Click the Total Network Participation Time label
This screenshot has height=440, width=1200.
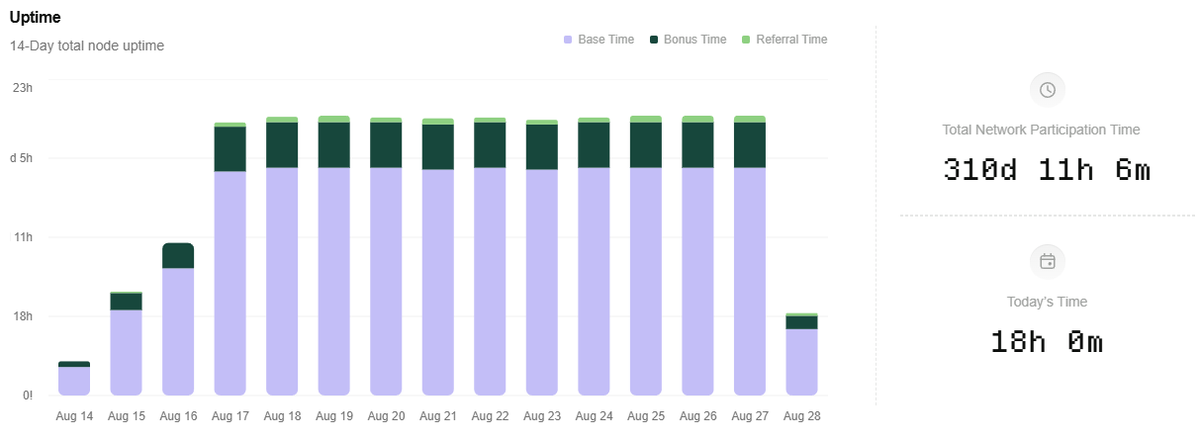click(1041, 130)
